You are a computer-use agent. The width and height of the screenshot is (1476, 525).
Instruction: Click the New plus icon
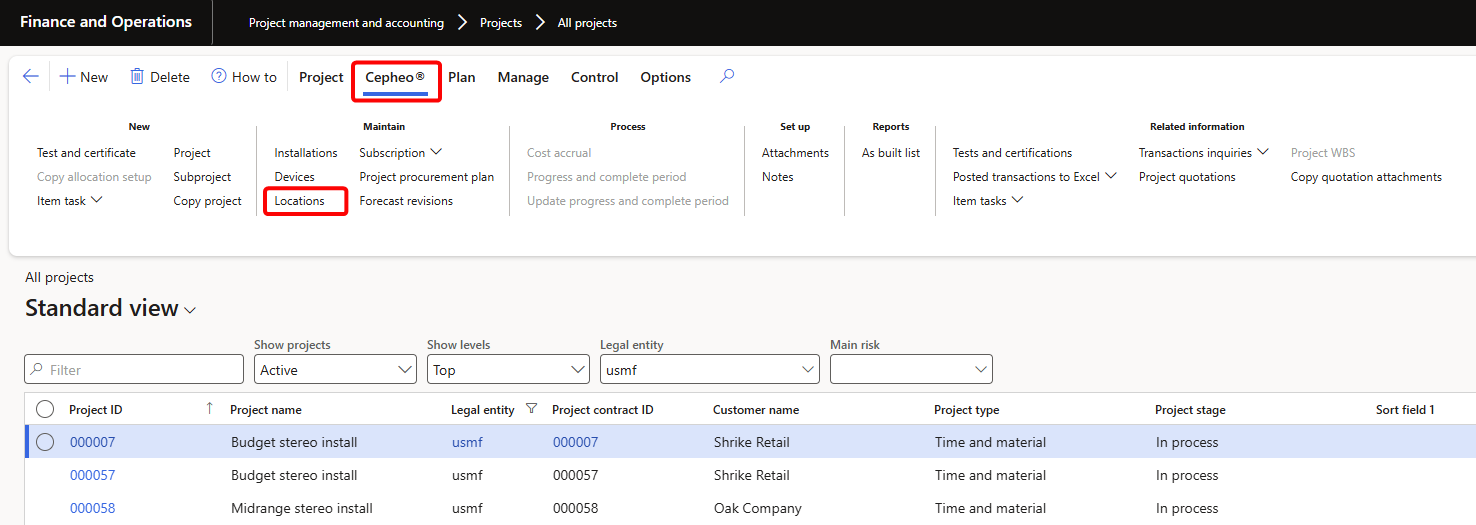(67, 77)
